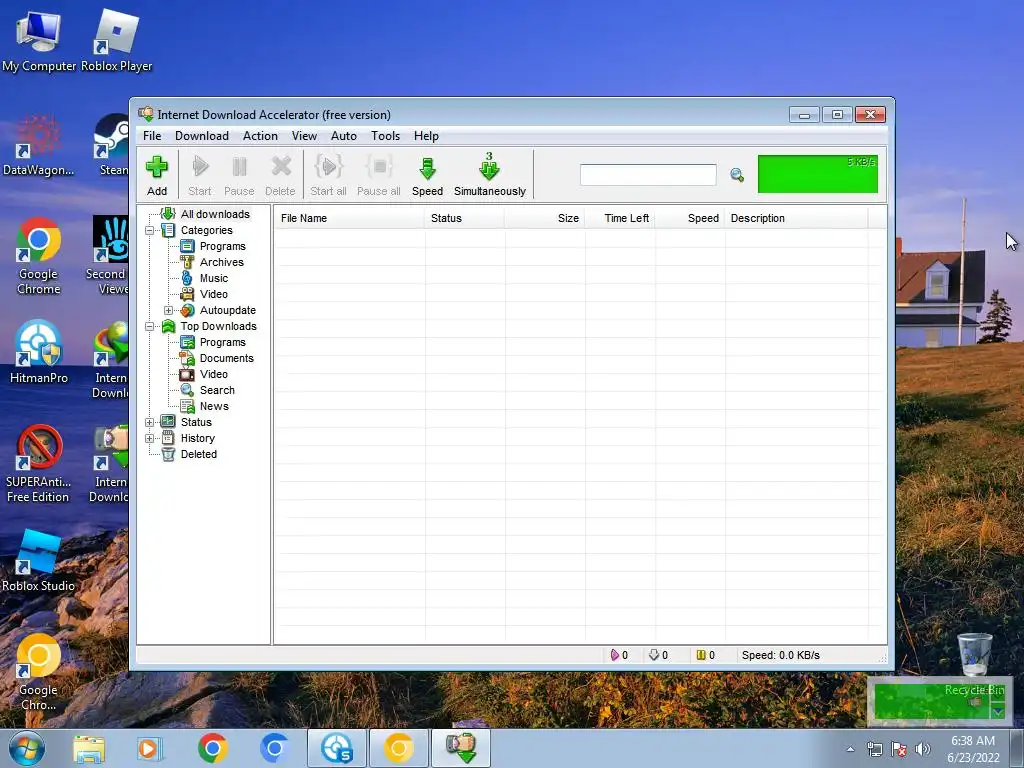Select the Archives category
The image size is (1024, 768).
[221, 262]
